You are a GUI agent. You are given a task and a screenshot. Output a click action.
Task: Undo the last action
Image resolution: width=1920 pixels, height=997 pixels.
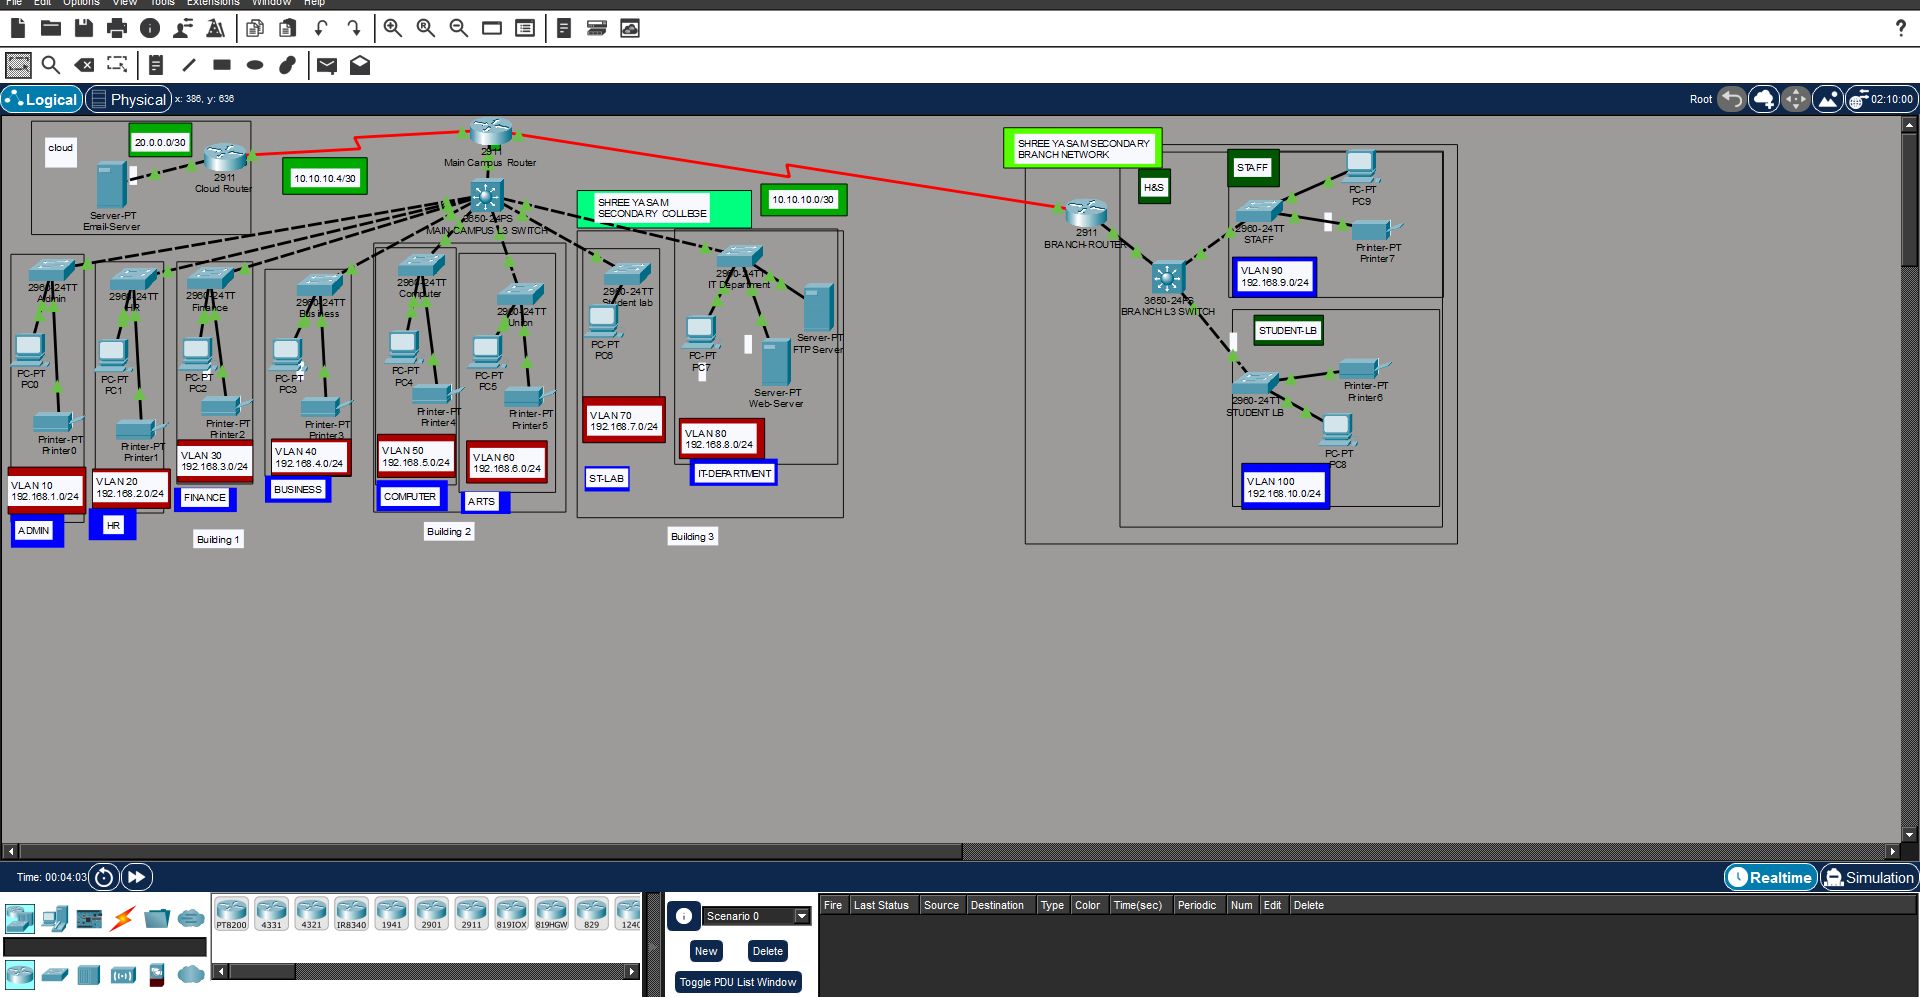pos(321,28)
